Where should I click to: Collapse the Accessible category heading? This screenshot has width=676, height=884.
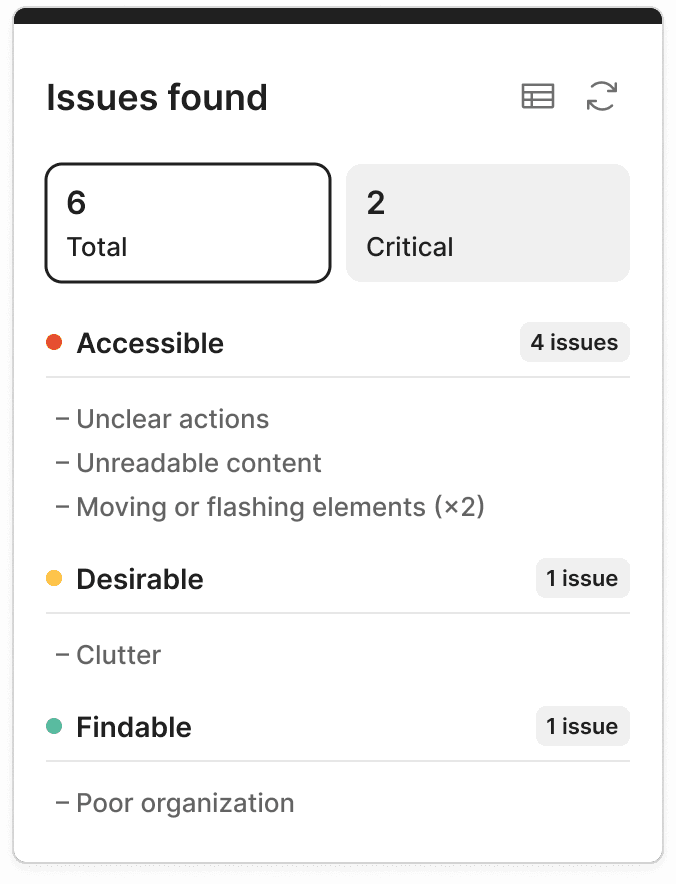coord(150,343)
